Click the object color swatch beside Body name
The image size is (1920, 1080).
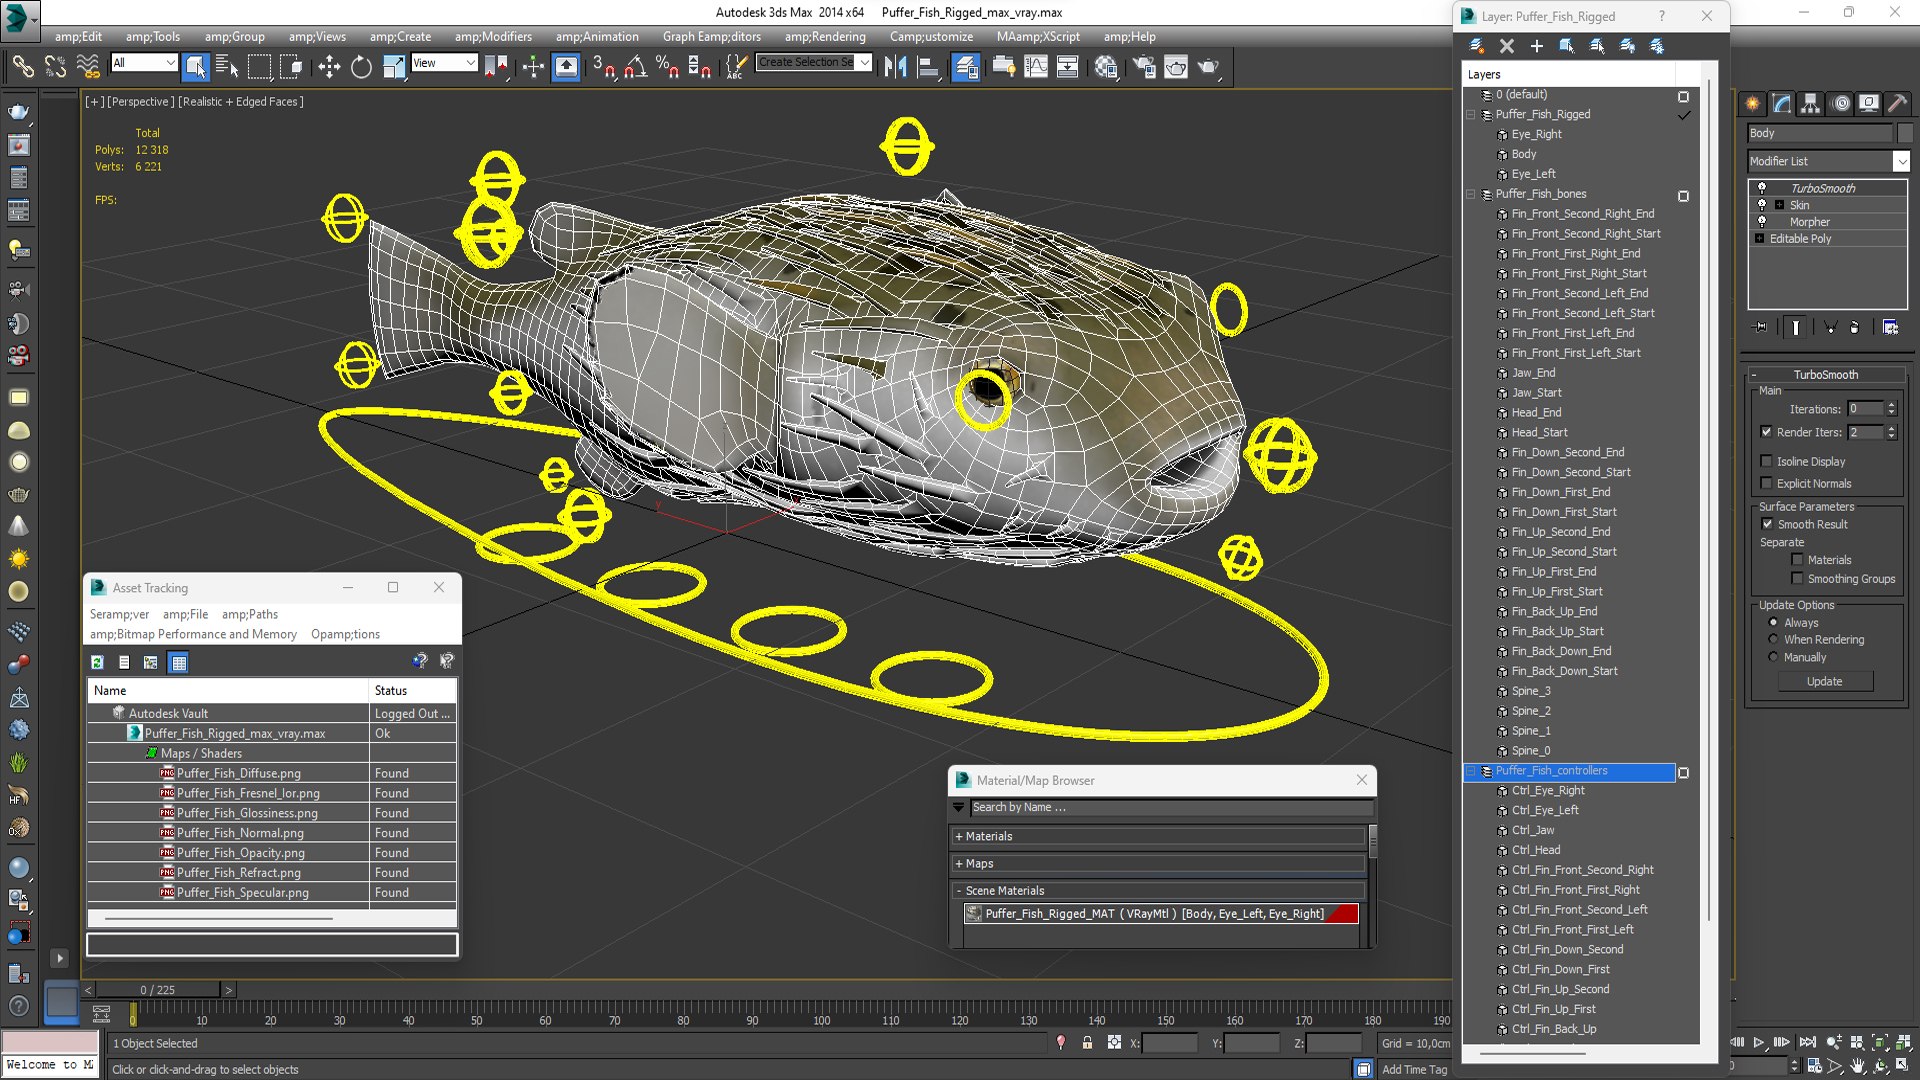click(1904, 133)
